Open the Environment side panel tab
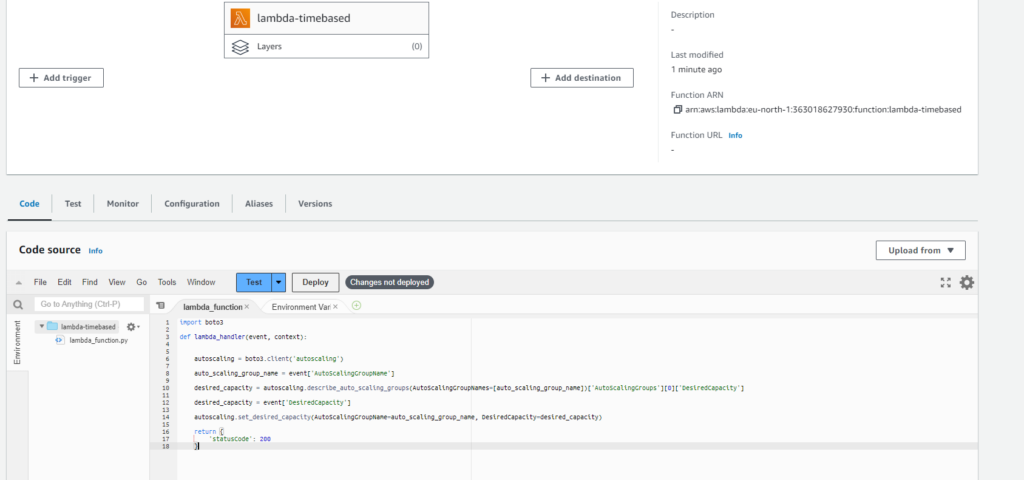Viewport: 1024px width, 480px height. point(18,342)
